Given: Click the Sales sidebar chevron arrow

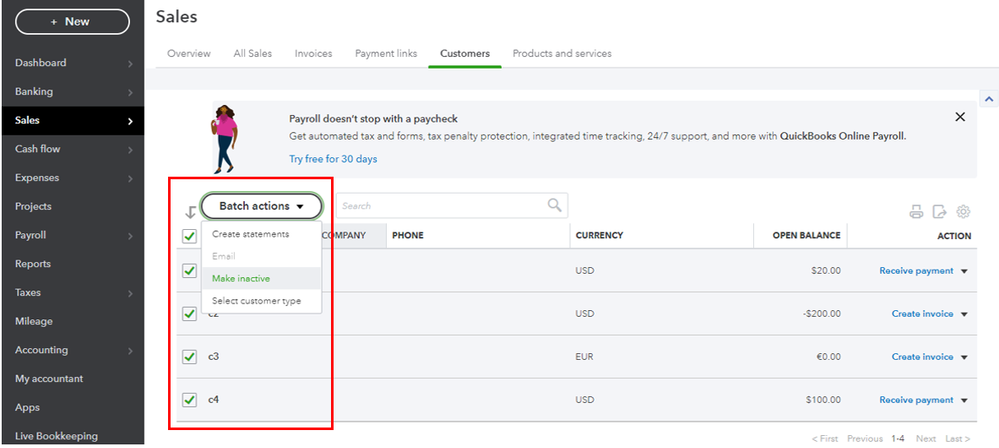Looking at the screenshot, I should pyautogui.click(x=130, y=121).
